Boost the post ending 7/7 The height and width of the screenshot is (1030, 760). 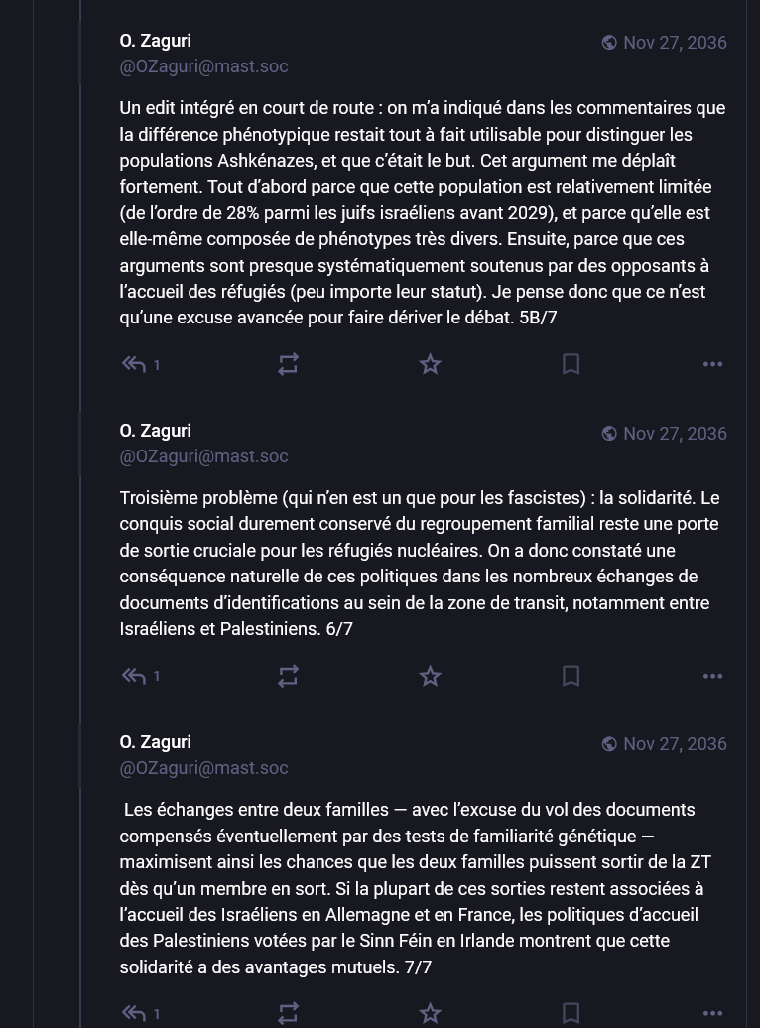tap(288, 1013)
